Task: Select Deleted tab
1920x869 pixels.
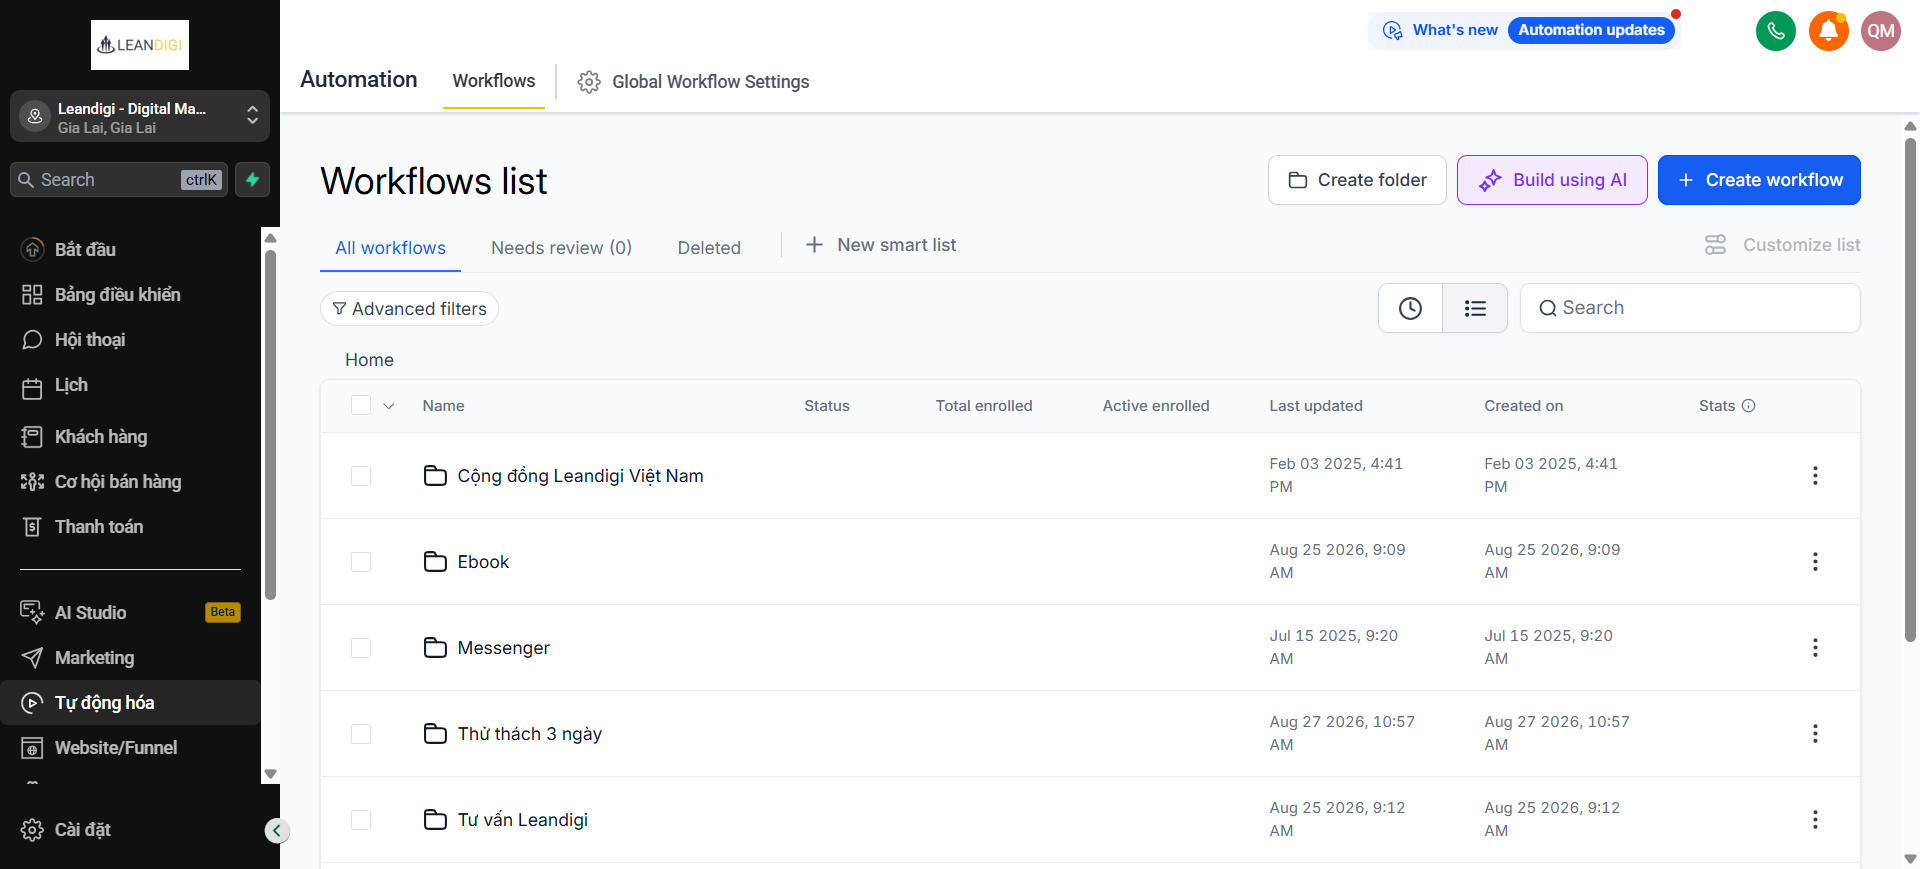Action: (x=709, y=248)
